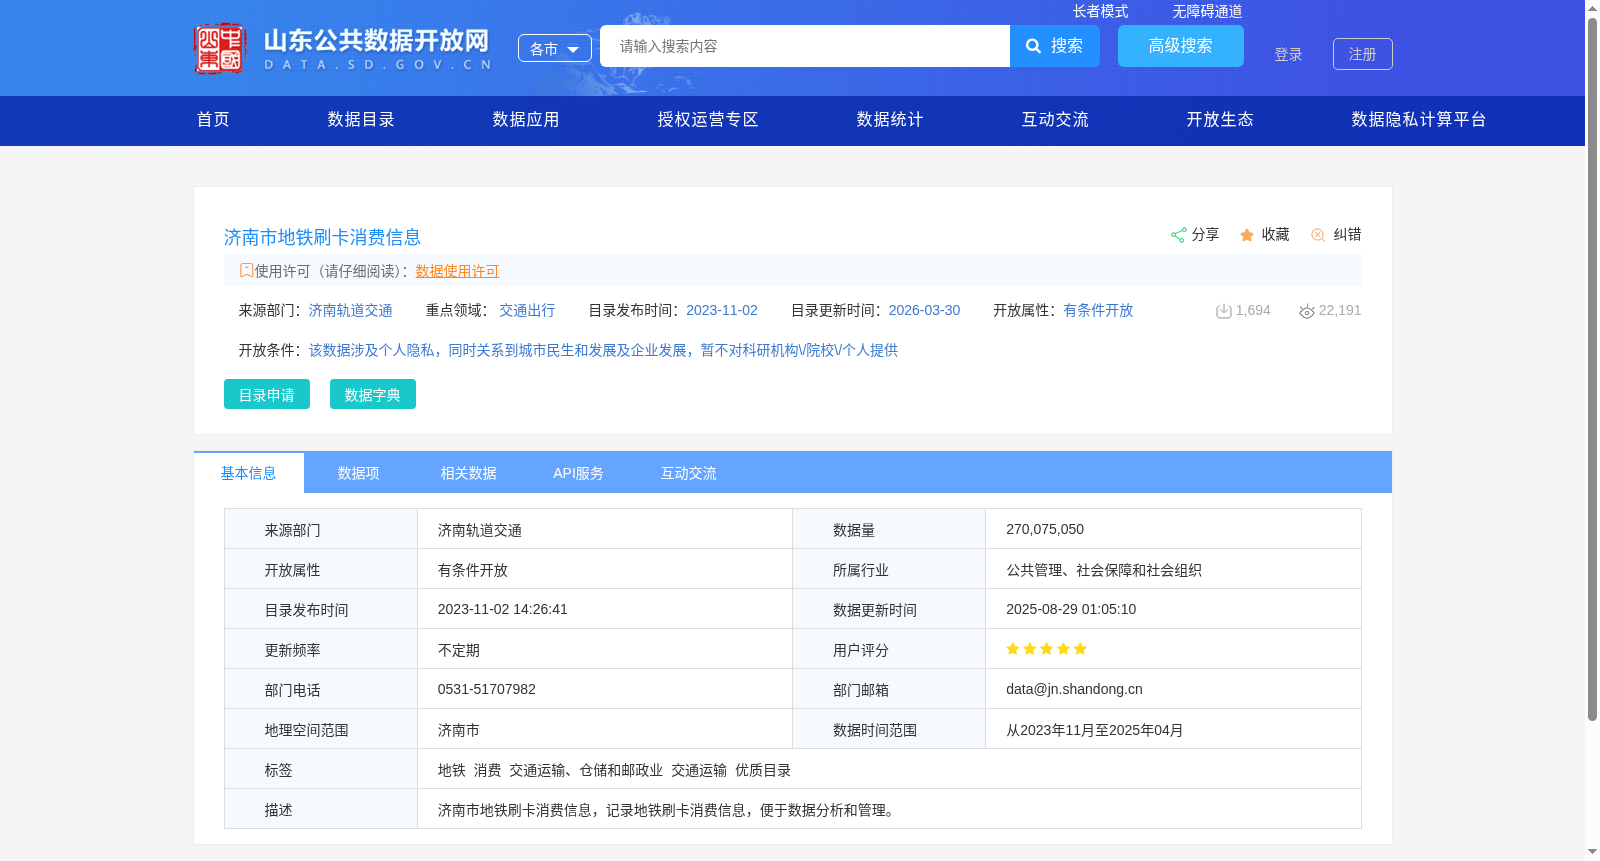The image size is (1600, 861).
Task: Click the scrollbar down arrow
Action: pos(1592,852)
